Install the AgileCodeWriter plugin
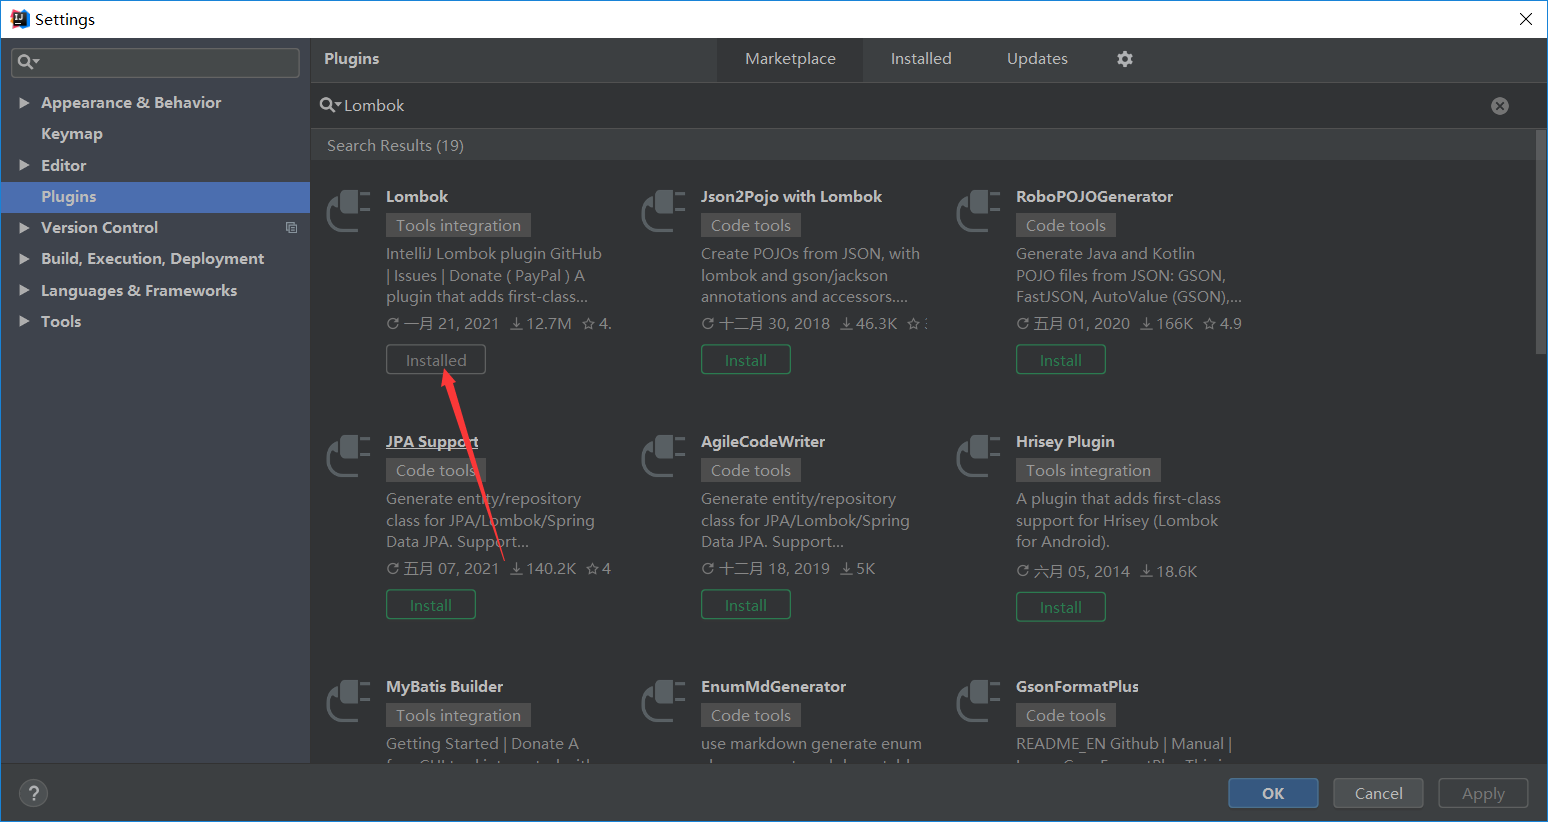The height and width of the screenshot is (822, 1548). pyautogui.click(x=746, y=605)
